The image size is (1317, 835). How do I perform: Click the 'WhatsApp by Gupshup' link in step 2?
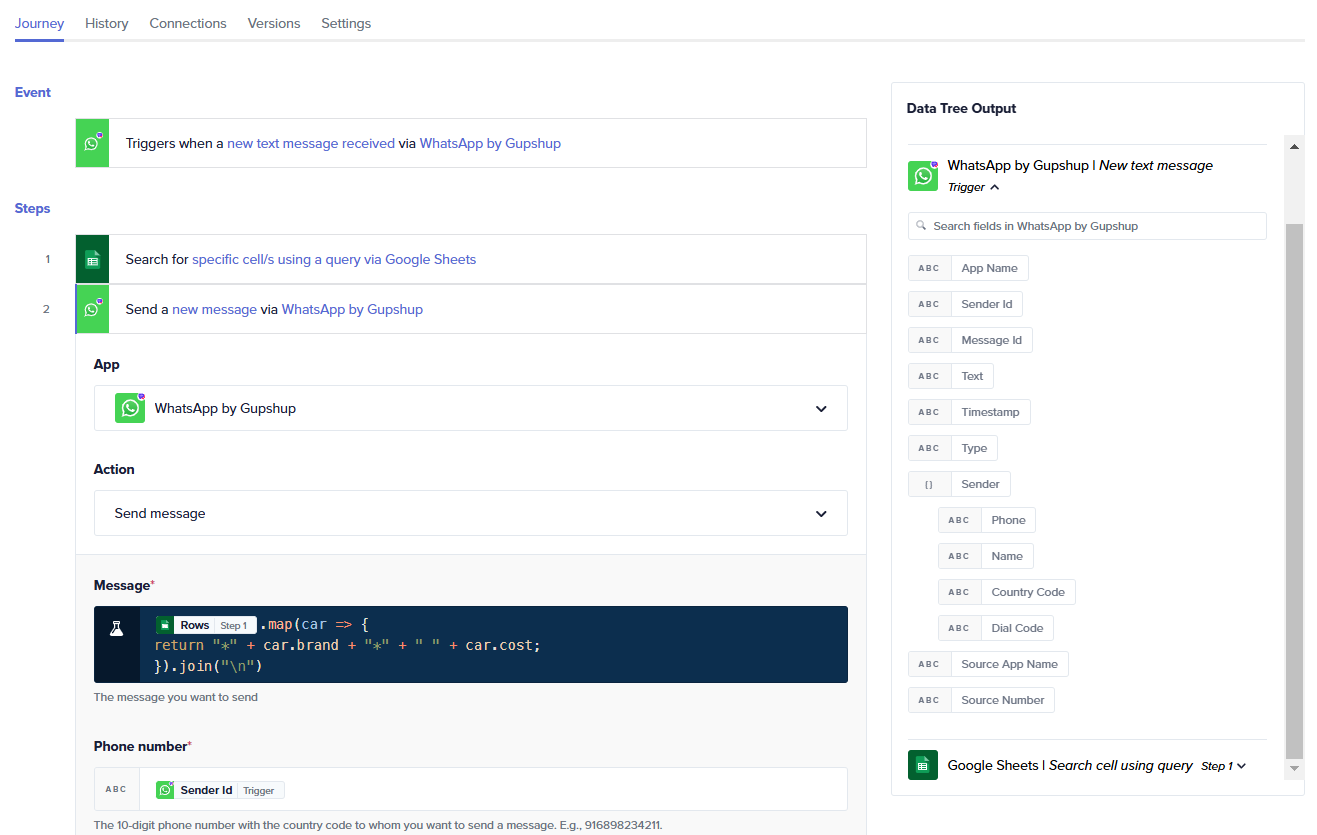[352, 309]
